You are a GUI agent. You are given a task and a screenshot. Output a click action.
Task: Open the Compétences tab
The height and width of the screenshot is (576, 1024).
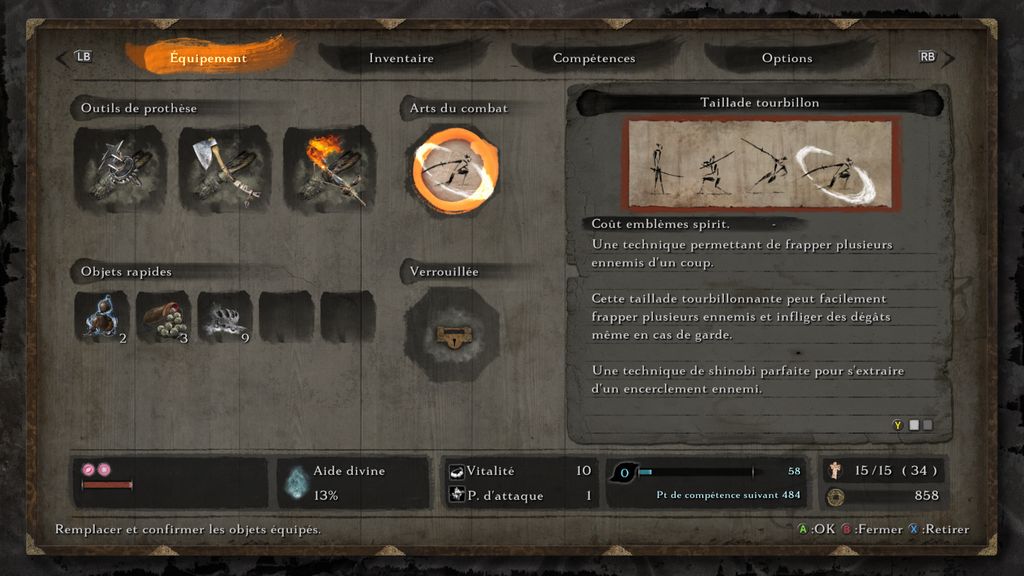click(x=594, y=58)
